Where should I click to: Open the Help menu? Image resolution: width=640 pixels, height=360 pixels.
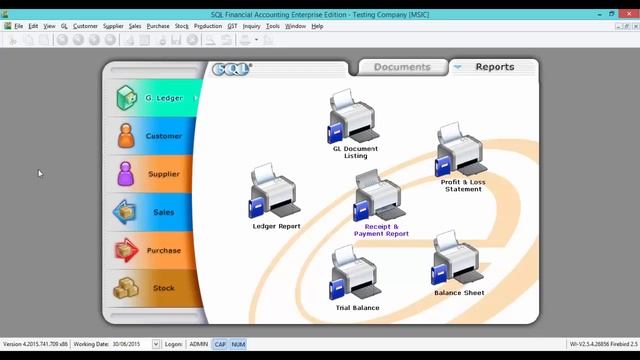point(317,26)
